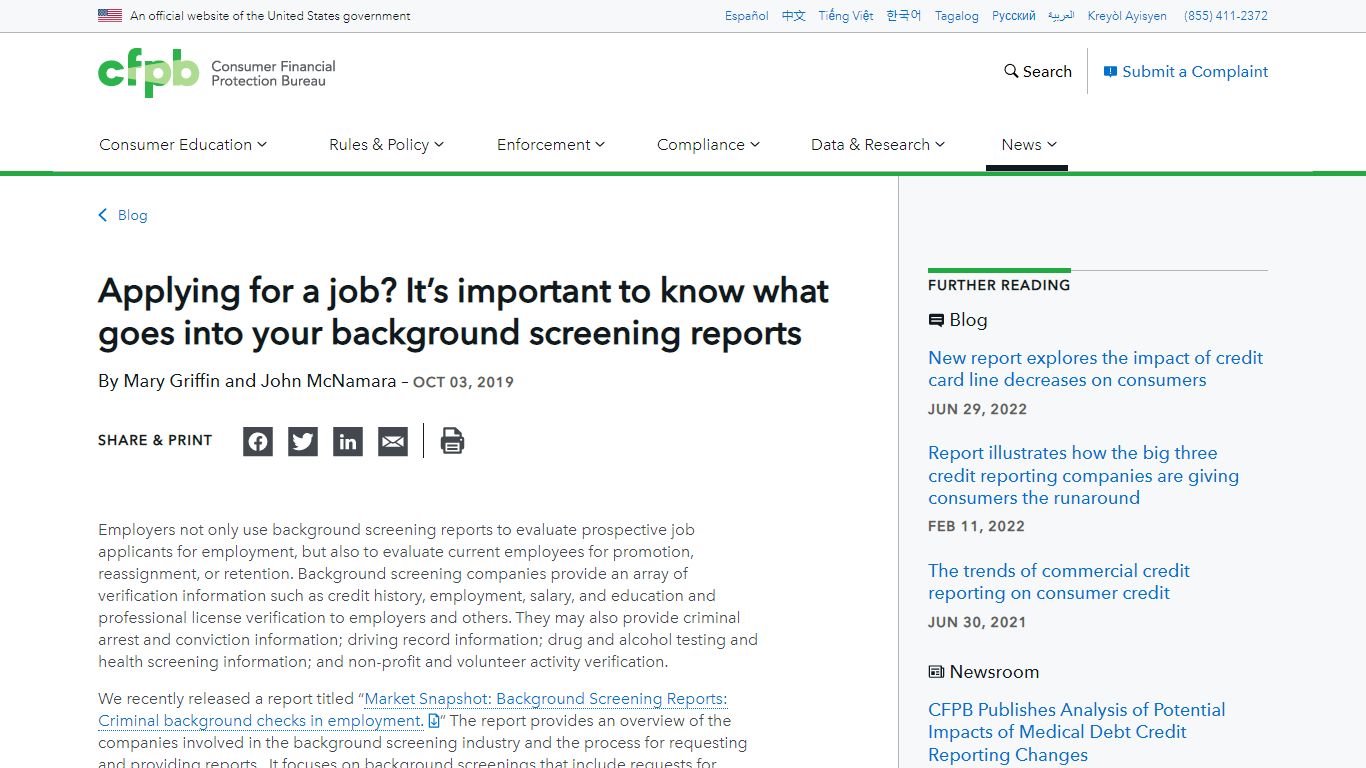Click official US government website notice
The width and height of the screenshot is (1366, 768).
pyautogui.click(x=270, y=16)
